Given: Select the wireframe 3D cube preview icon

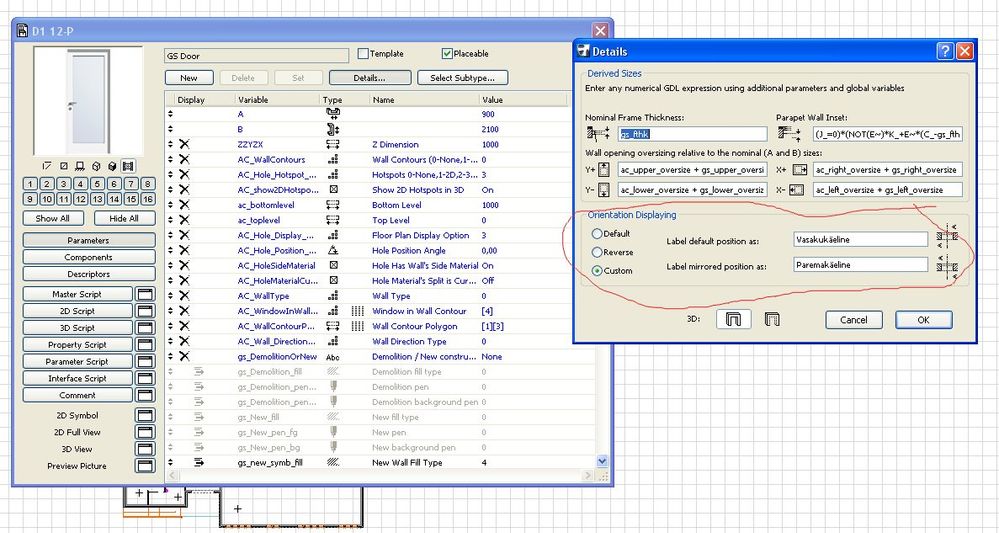Looking at the screenshot, I should [x=96, y=166].
